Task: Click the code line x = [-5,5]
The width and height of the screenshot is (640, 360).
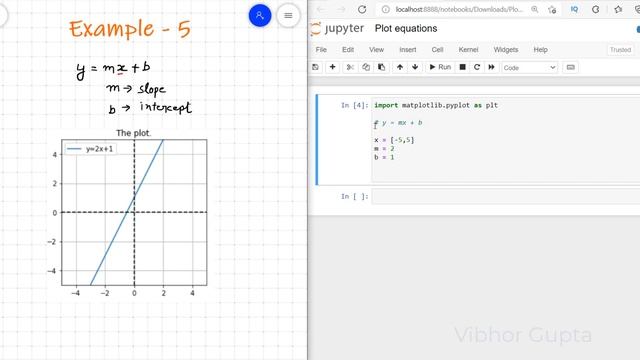Action: point(394,140)
